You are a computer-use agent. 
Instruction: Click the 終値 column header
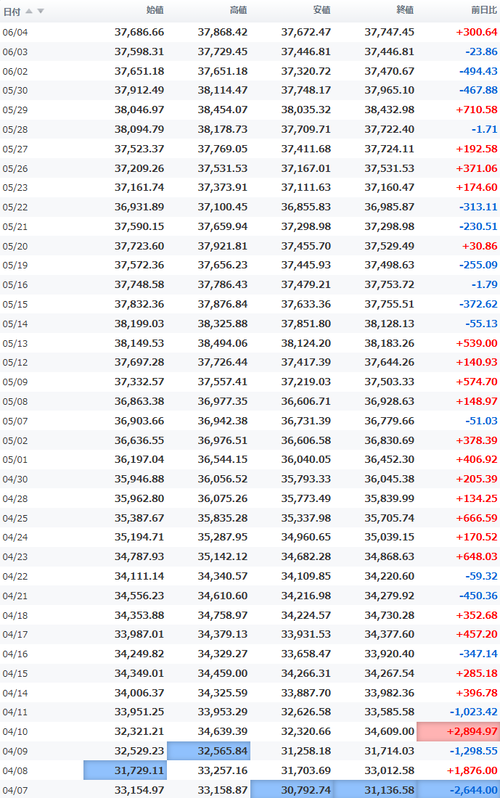tap(405, 10)
